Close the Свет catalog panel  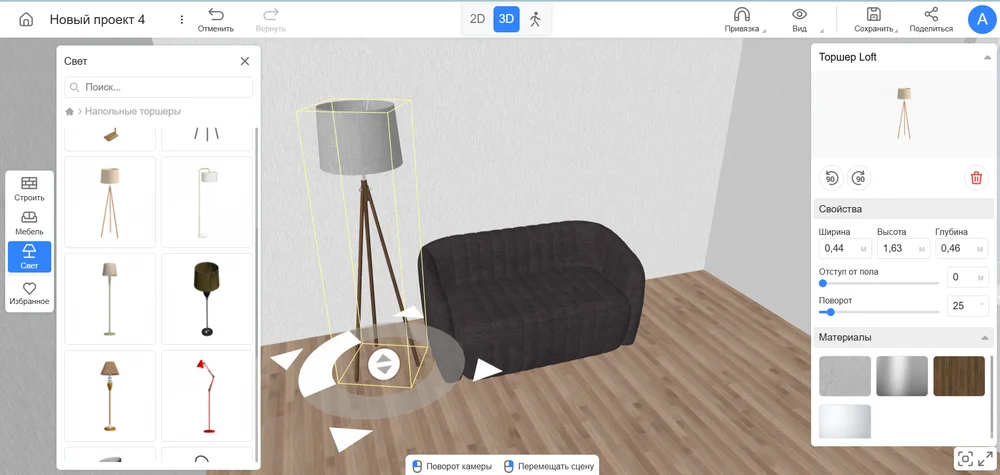pyautogui.click(x=245, y=61)
